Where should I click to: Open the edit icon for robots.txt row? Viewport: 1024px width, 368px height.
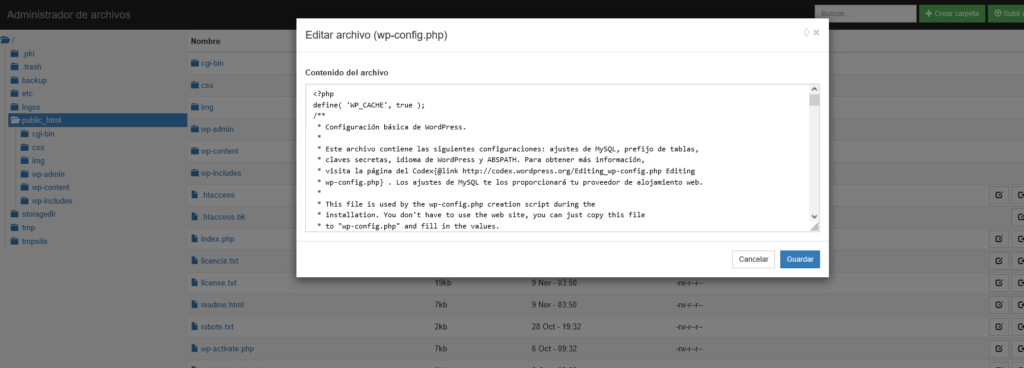pos(998,327)
